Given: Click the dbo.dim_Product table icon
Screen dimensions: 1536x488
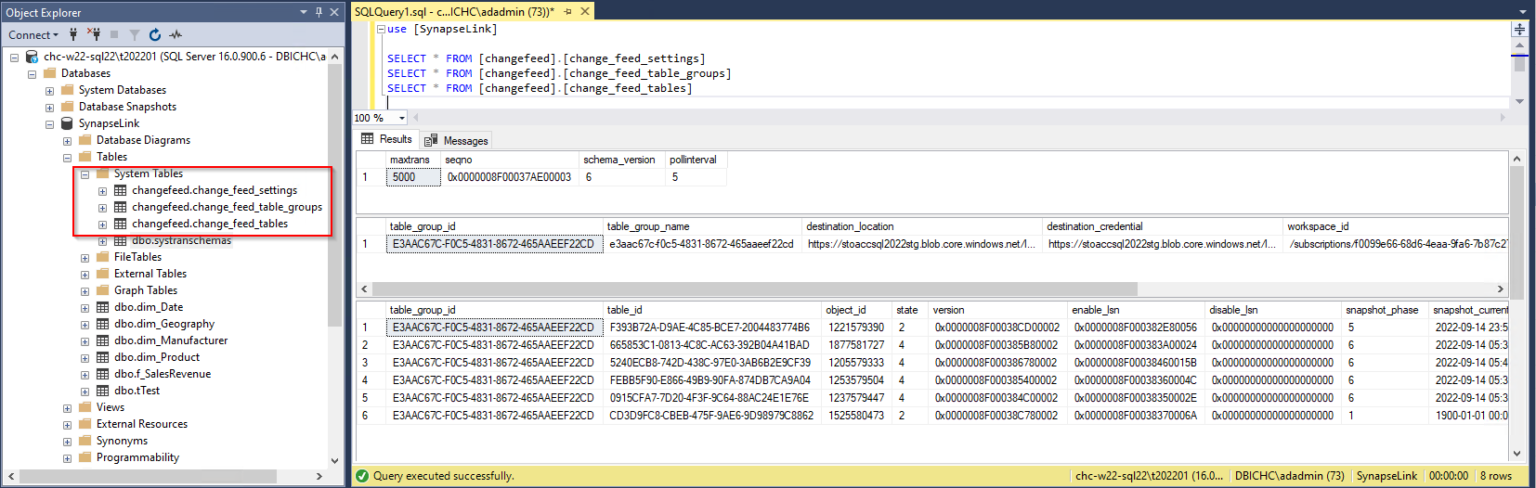Looking at the screenshot, I should pos(103,357).
